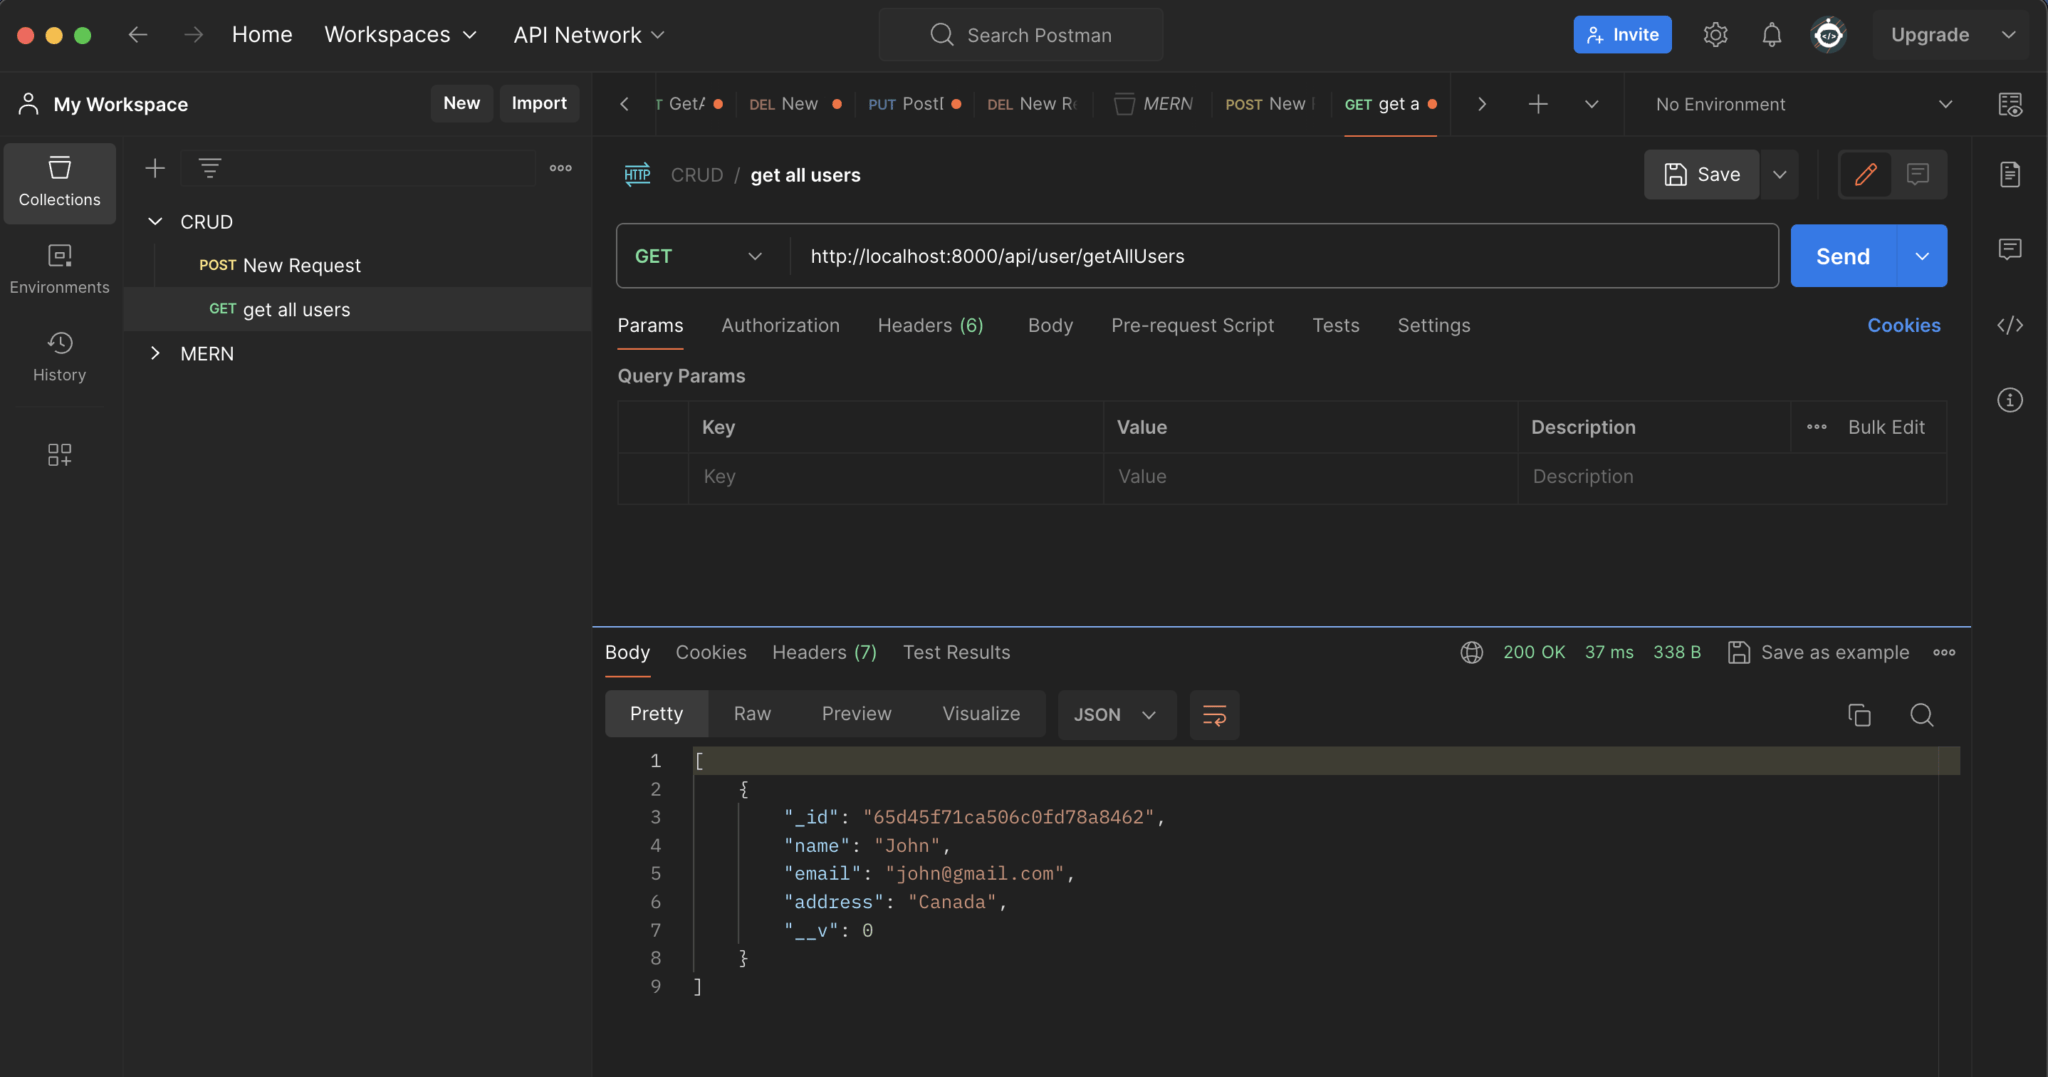Open the tab list dropdown chevron
The width and height of the screenshot is (2048, 1077).
point(1591,104)
